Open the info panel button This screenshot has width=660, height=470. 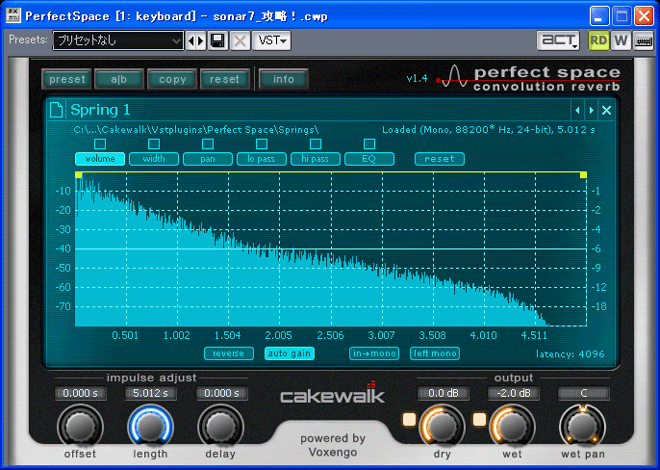pos(283,79)
